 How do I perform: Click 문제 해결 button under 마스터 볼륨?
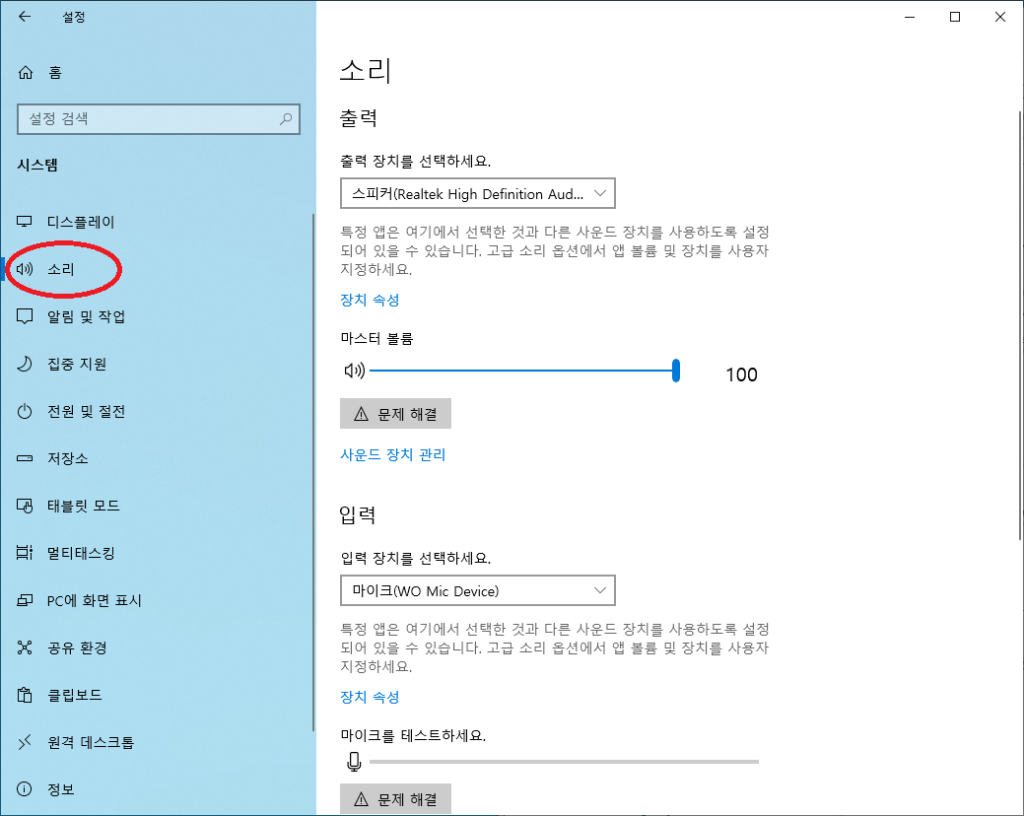coord(396,413)
